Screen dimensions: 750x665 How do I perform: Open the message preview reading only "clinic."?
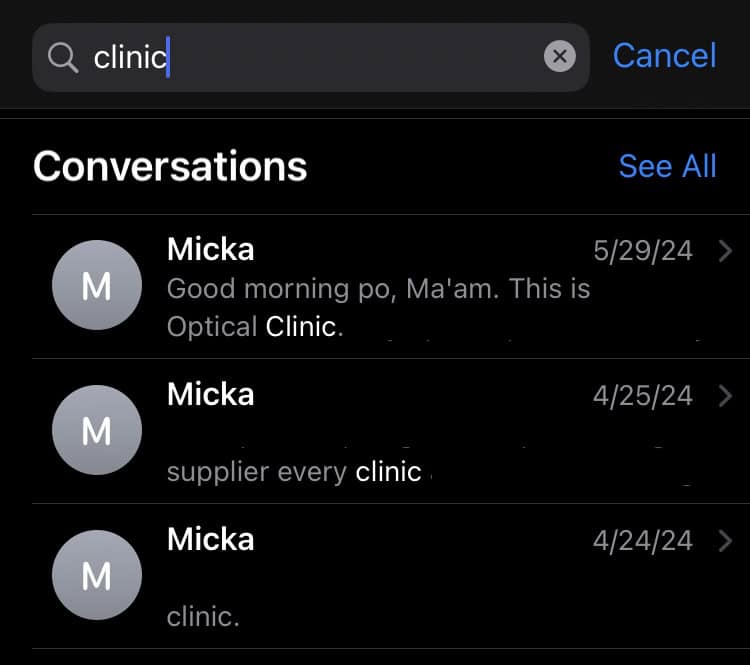pos(203,616)
